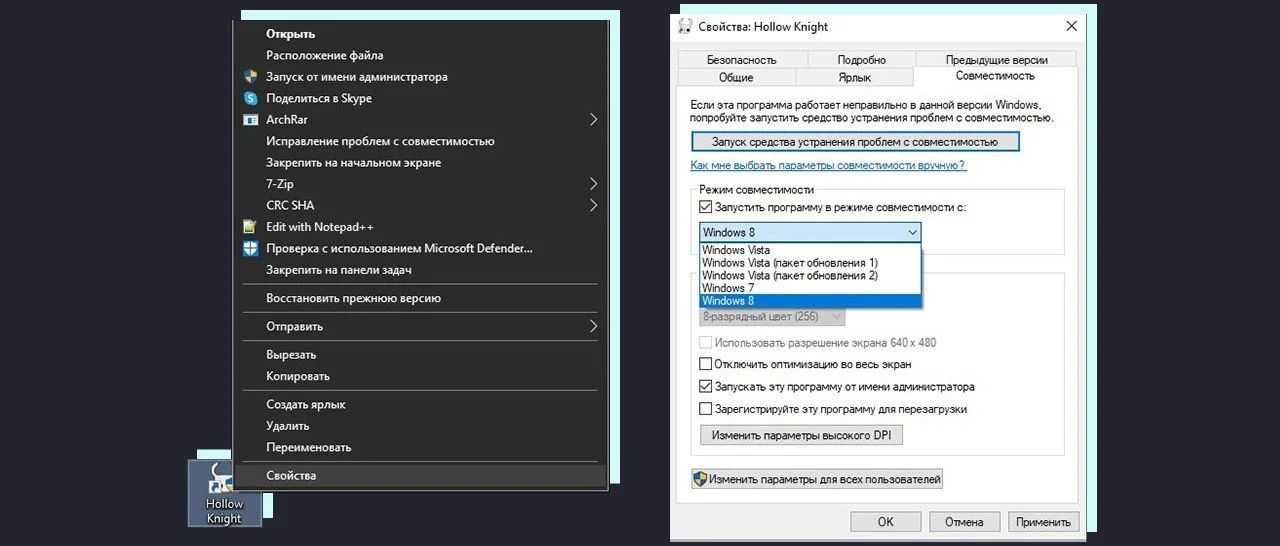
Task: Click the shield icon on Изменить параметры для всех пользователей
Action: [701, 479]
